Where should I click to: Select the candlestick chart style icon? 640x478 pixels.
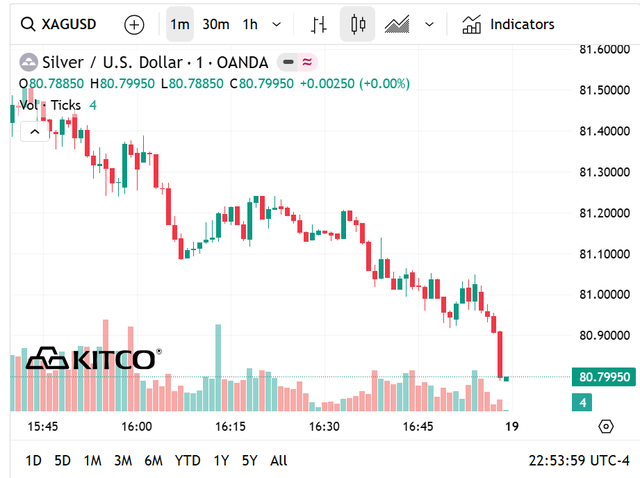click(x=359, y=24)
